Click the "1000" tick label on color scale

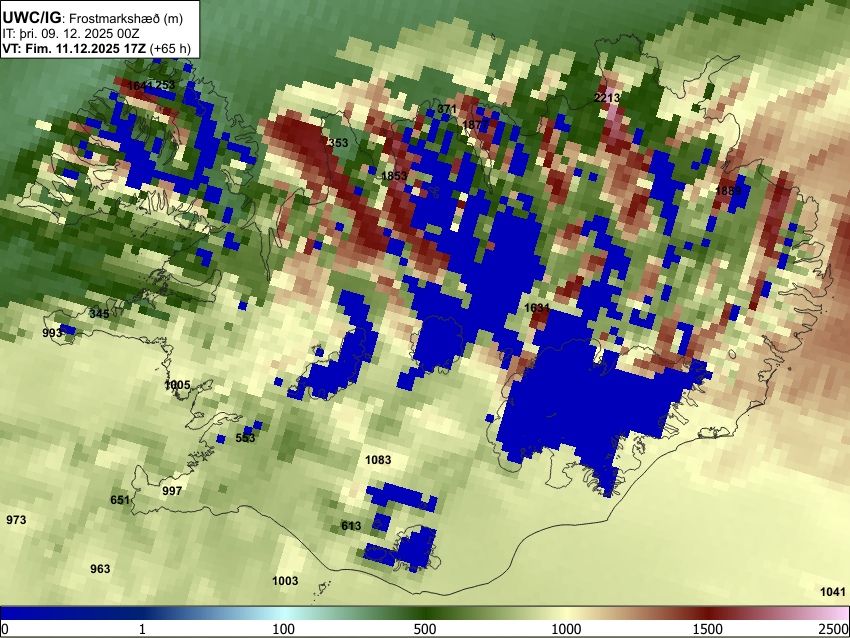(x=566, y=629)
